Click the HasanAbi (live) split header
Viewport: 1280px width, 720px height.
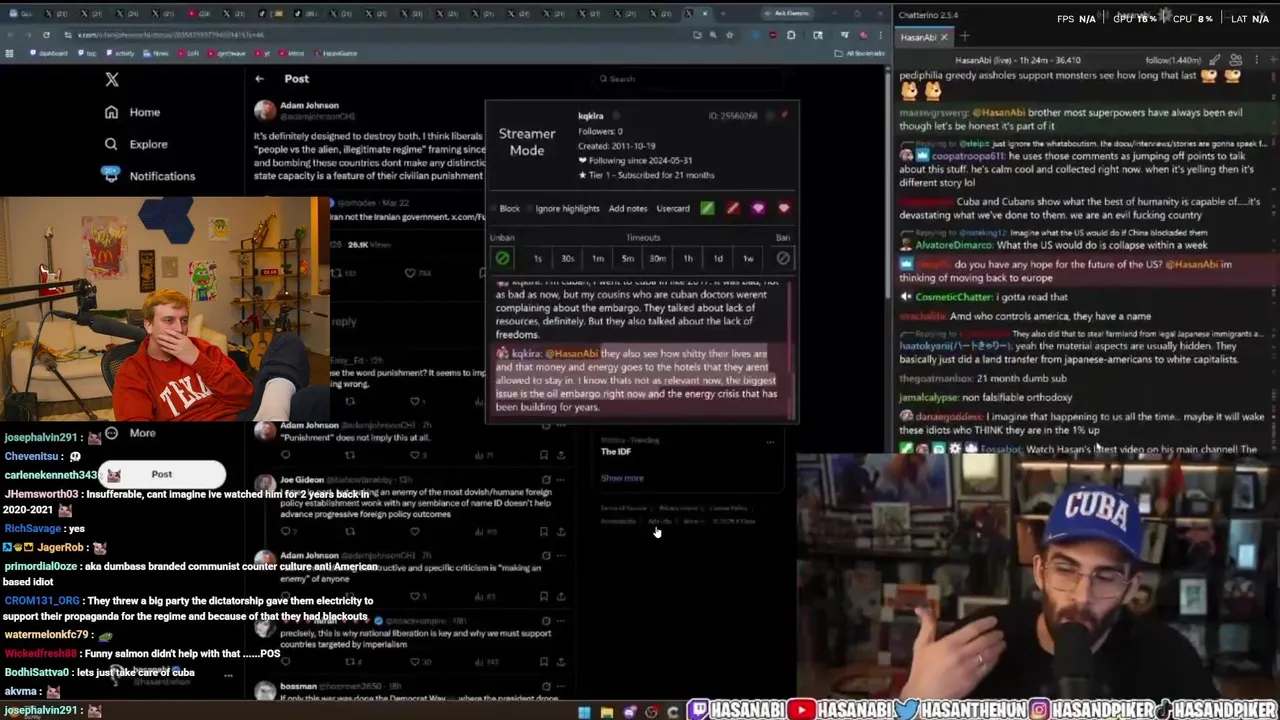(x=1017, y=61)
